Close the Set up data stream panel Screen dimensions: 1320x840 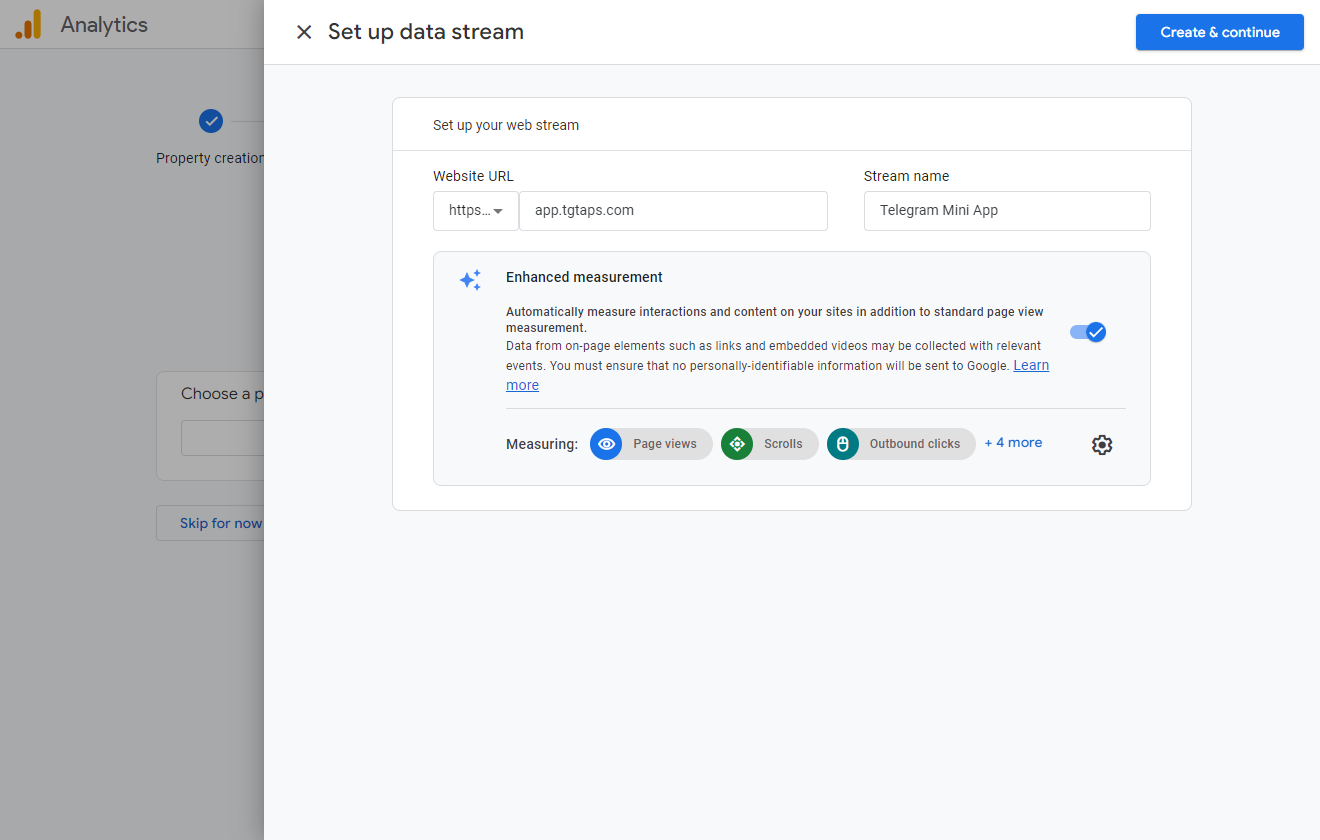tap(304, 32)
